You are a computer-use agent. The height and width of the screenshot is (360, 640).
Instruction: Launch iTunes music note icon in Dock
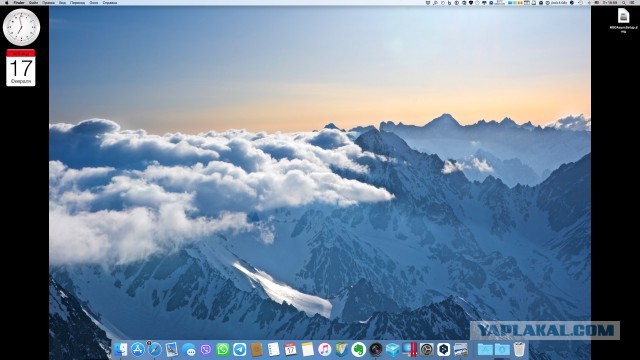[x=324, y=349]
